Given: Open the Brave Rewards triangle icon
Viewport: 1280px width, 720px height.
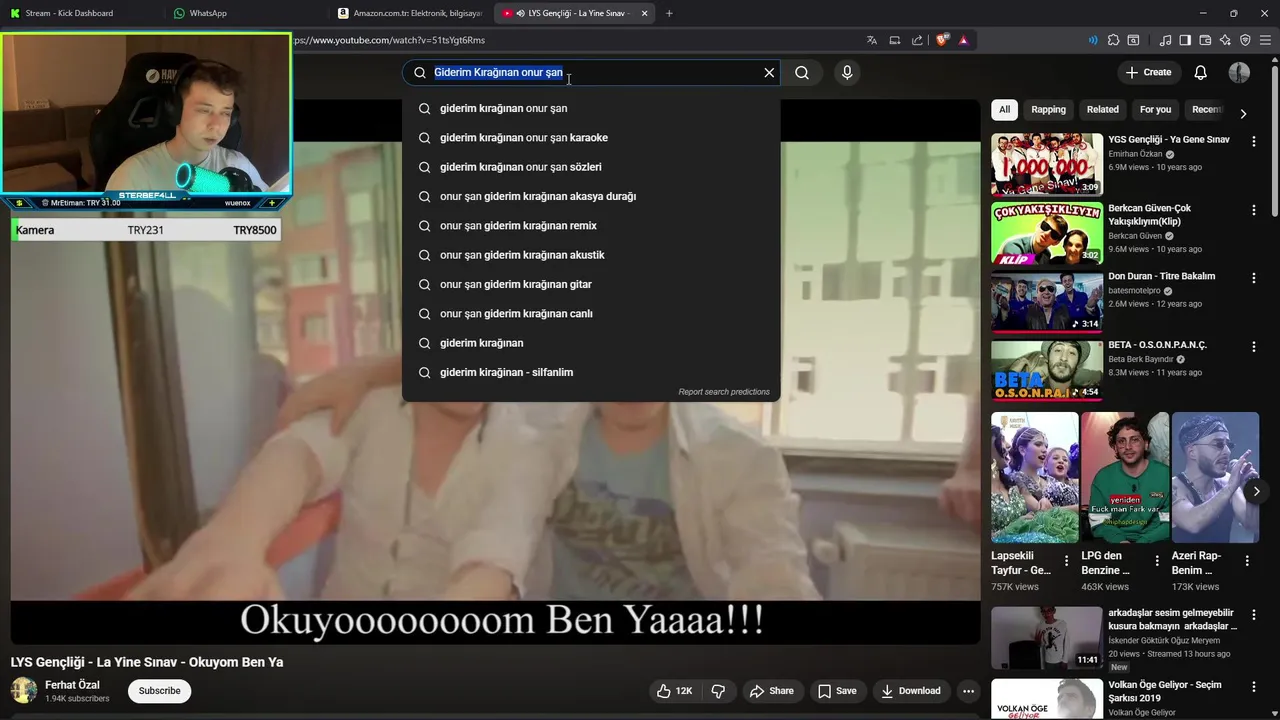Looking at the screenshot, I should tap(963, 40).
